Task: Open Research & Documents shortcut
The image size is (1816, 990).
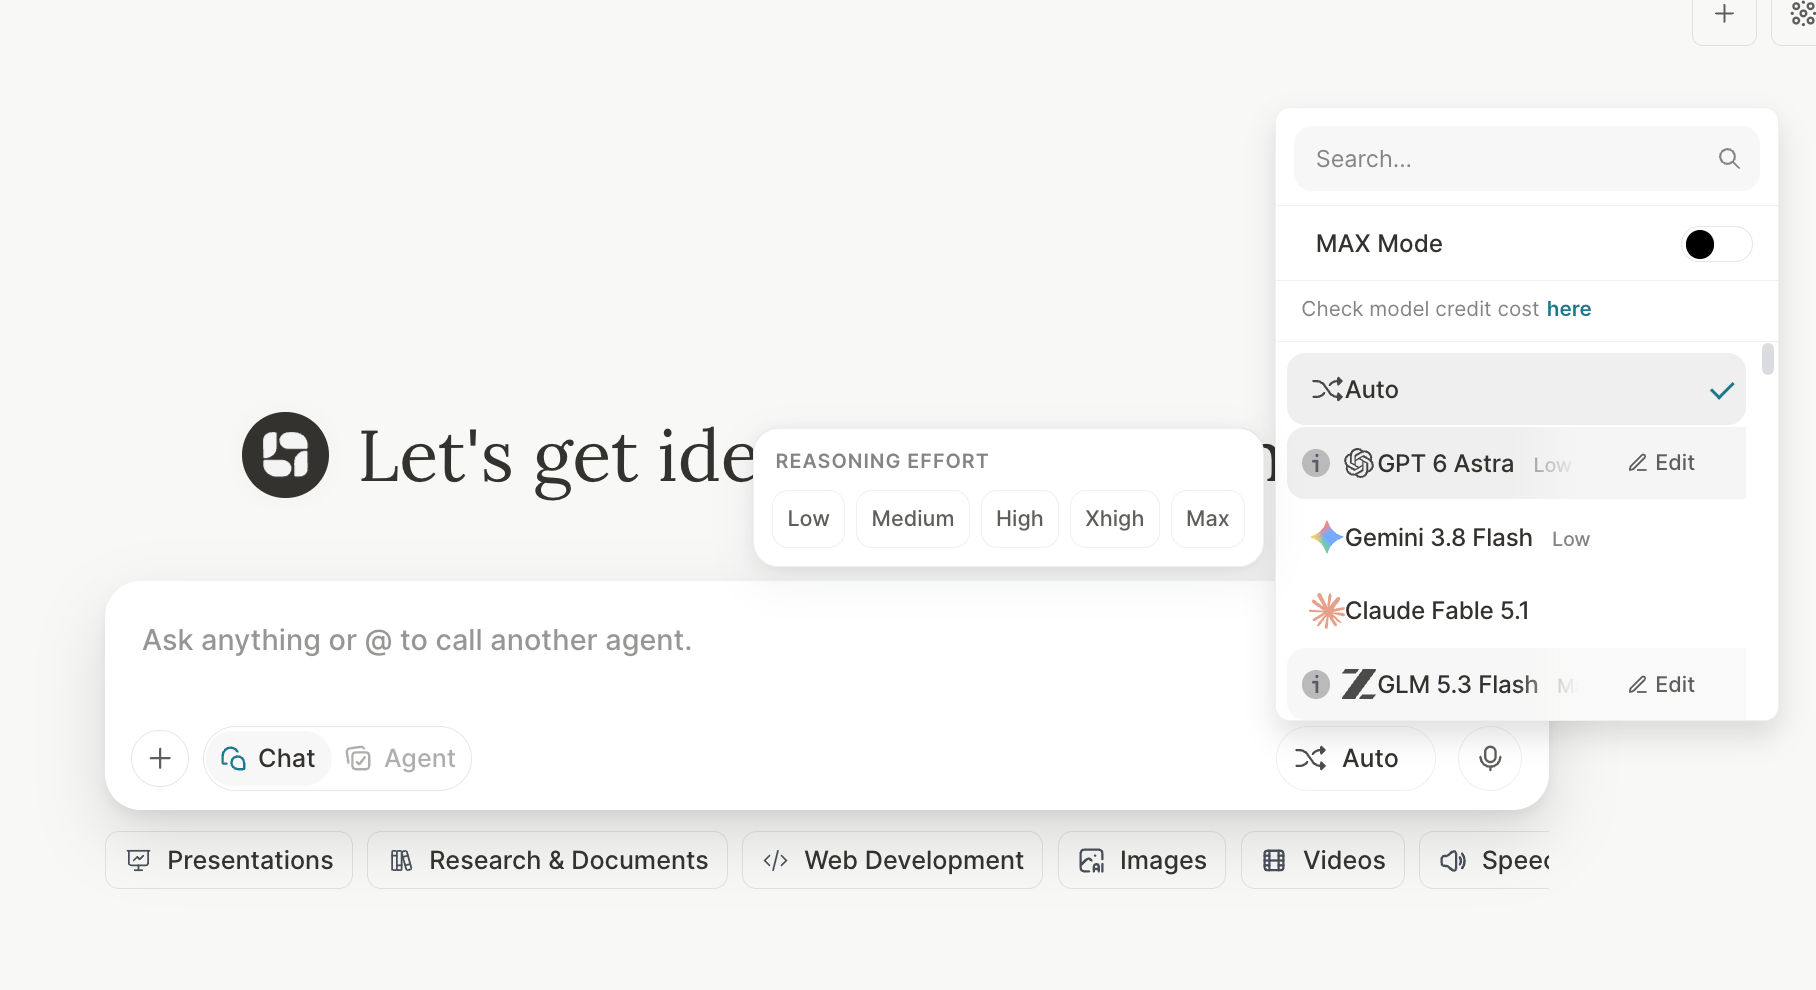Action: click(x=547, y=860)
